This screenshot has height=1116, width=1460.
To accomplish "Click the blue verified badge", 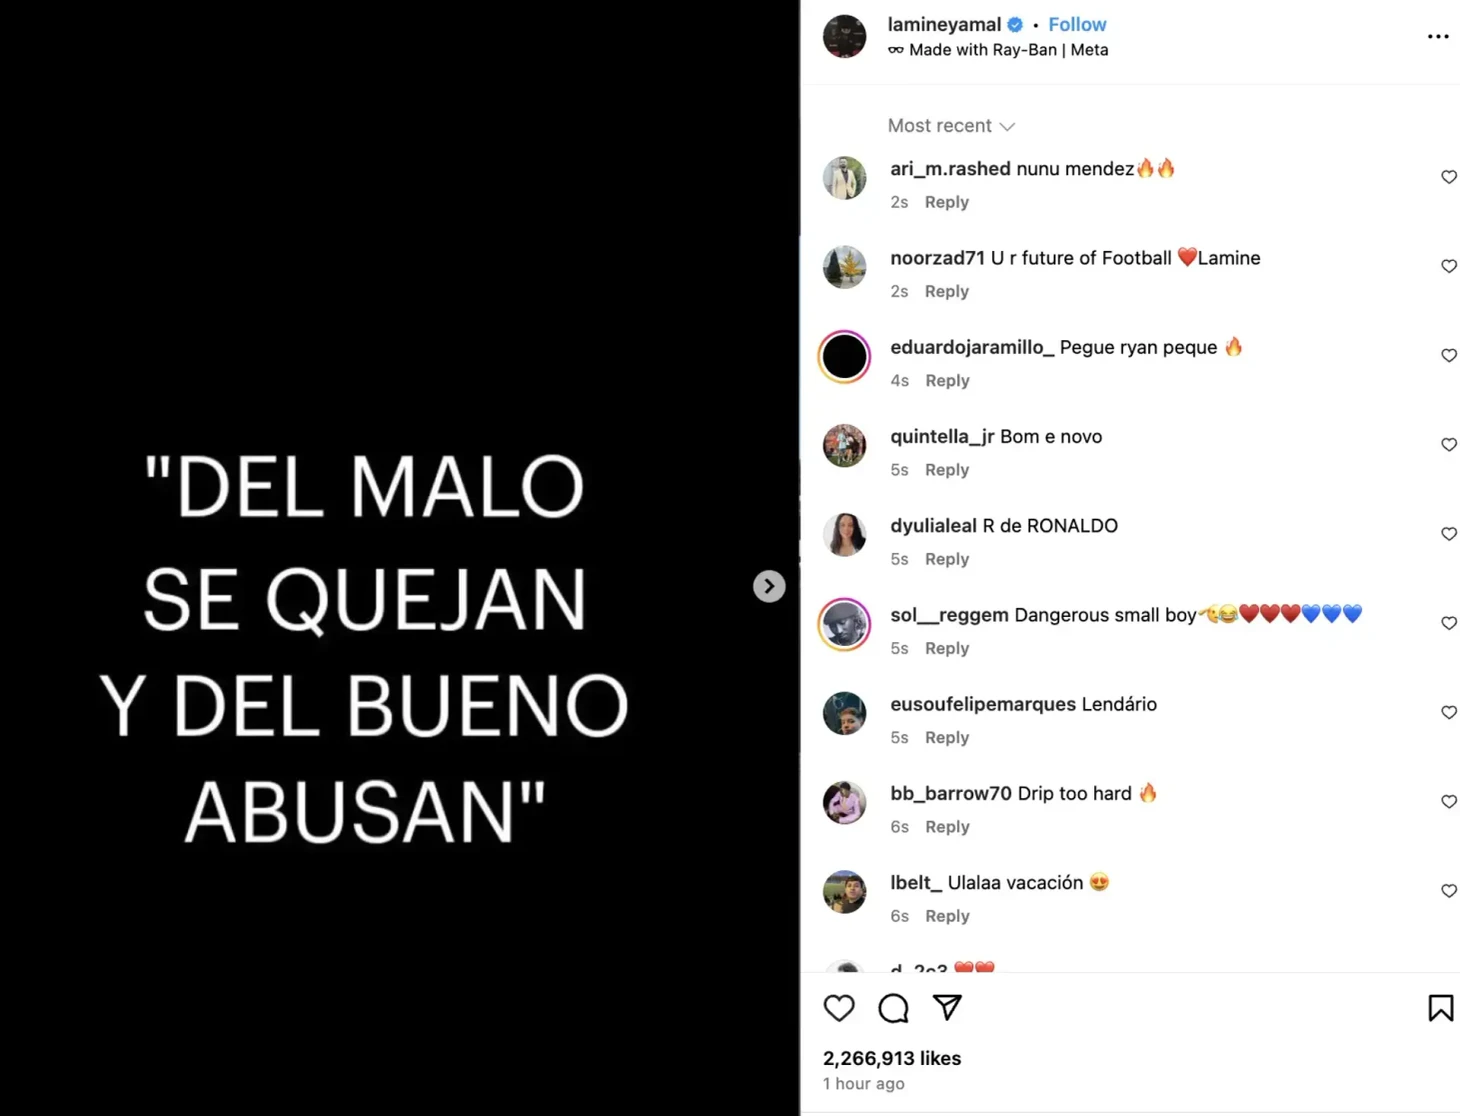I will [x=1015, y=24].
